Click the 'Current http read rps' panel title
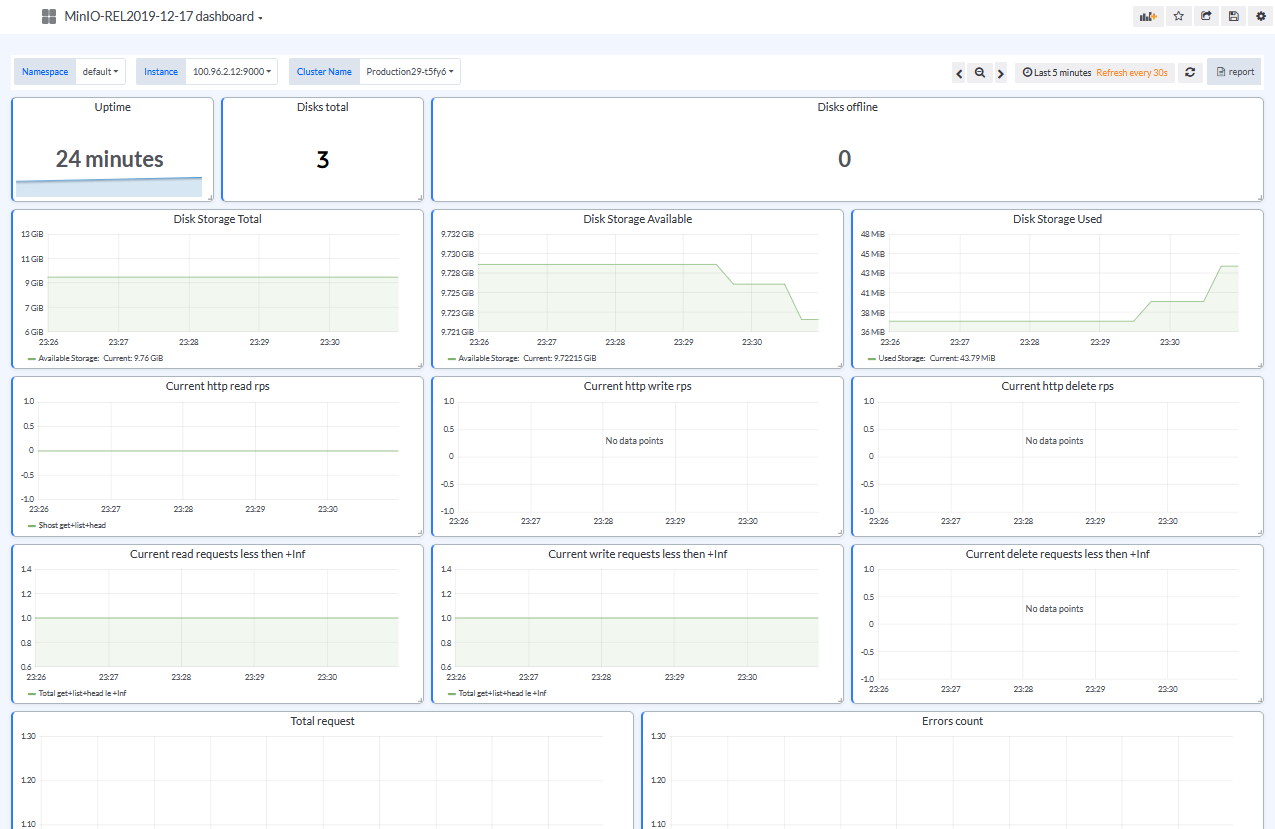Viewport: 1275px width, 829px height. click(x=218, y=386)
